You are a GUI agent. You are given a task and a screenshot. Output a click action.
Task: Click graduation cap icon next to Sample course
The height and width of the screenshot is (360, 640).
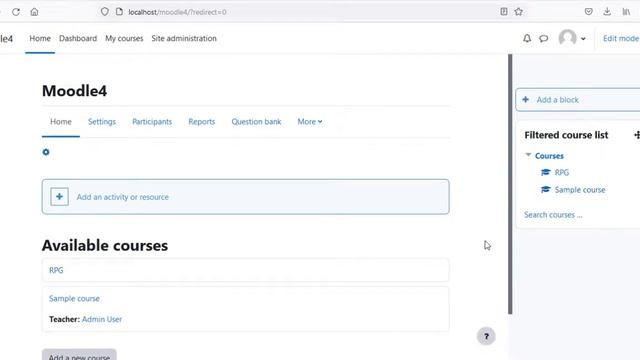pos(546,189)
